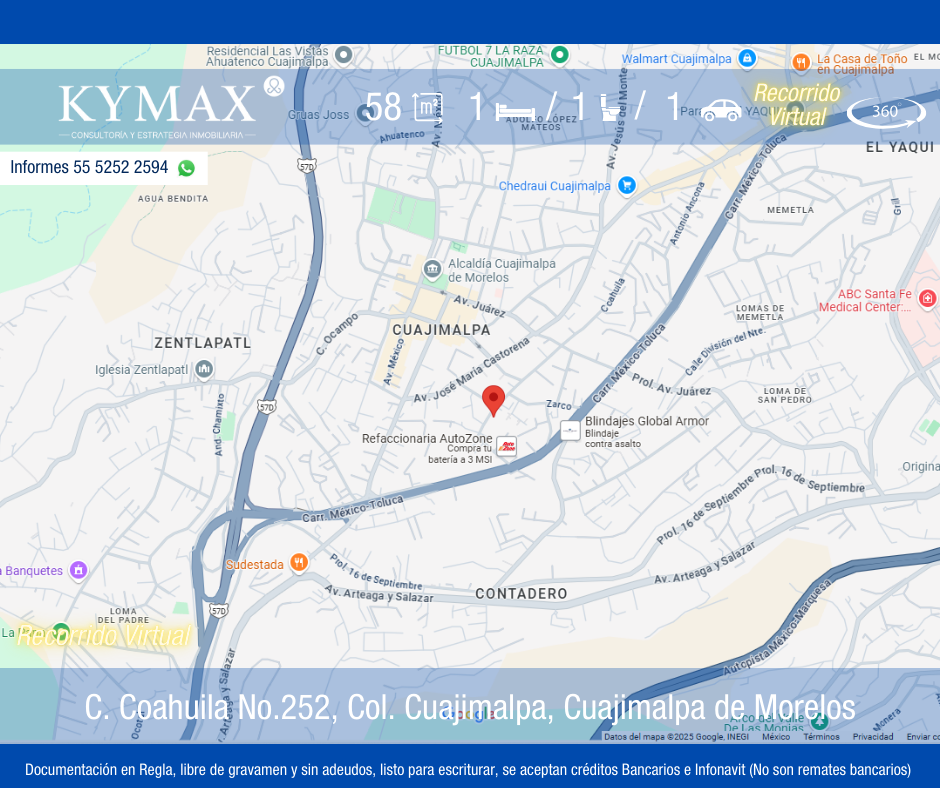The height and width of the screenshot is (788, 940).
Task: Click the C. Ocampo street label
Action: tap(337, 333)
